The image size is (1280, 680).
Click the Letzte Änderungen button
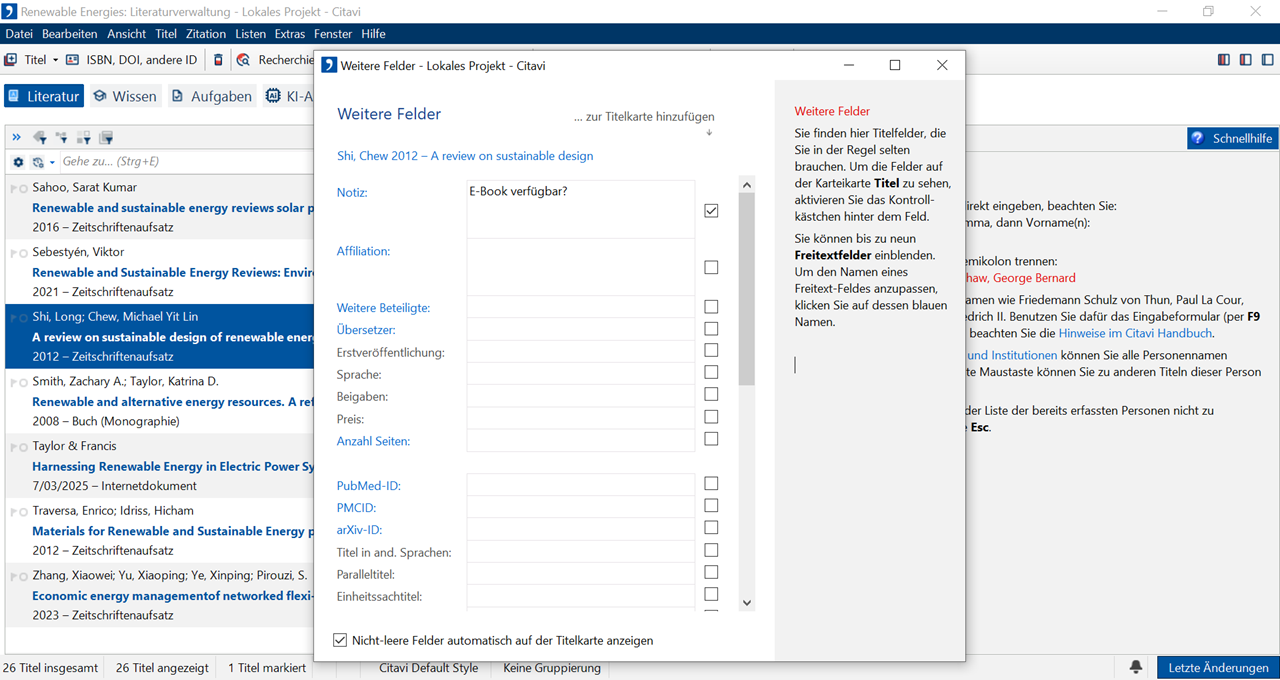click(x=1217, y=667)
